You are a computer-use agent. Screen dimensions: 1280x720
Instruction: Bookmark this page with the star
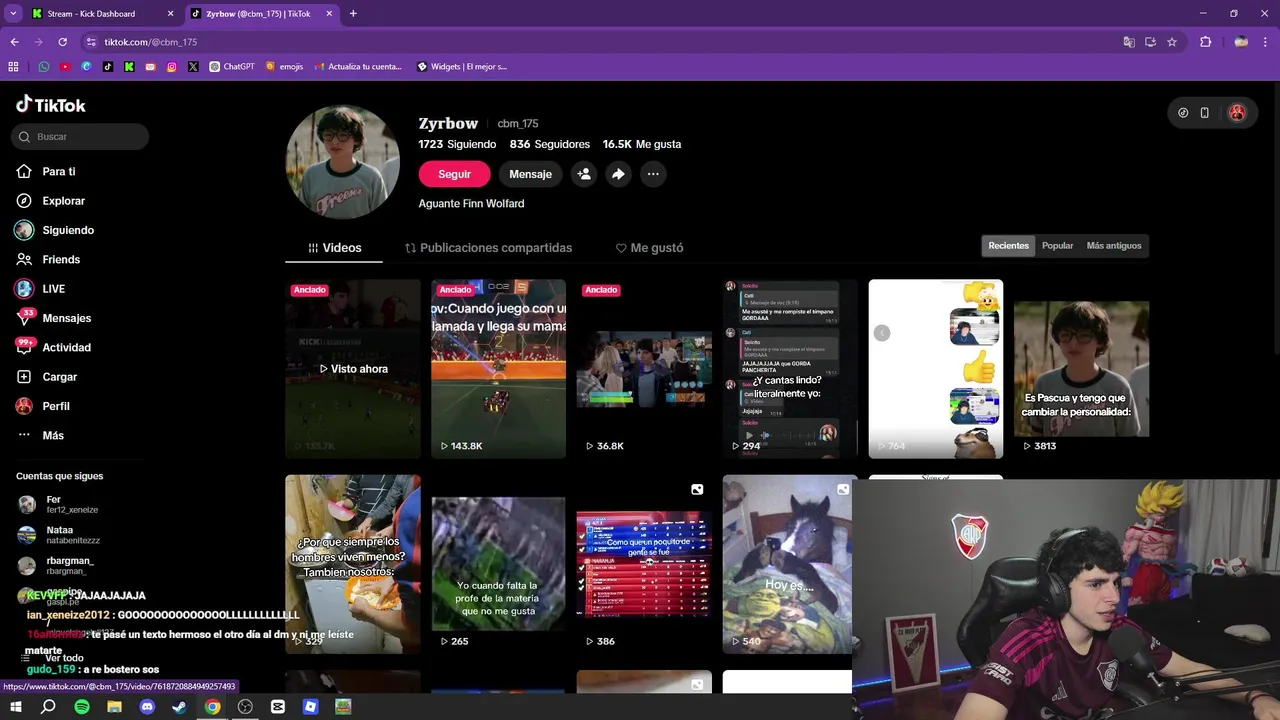(1172, 42)
